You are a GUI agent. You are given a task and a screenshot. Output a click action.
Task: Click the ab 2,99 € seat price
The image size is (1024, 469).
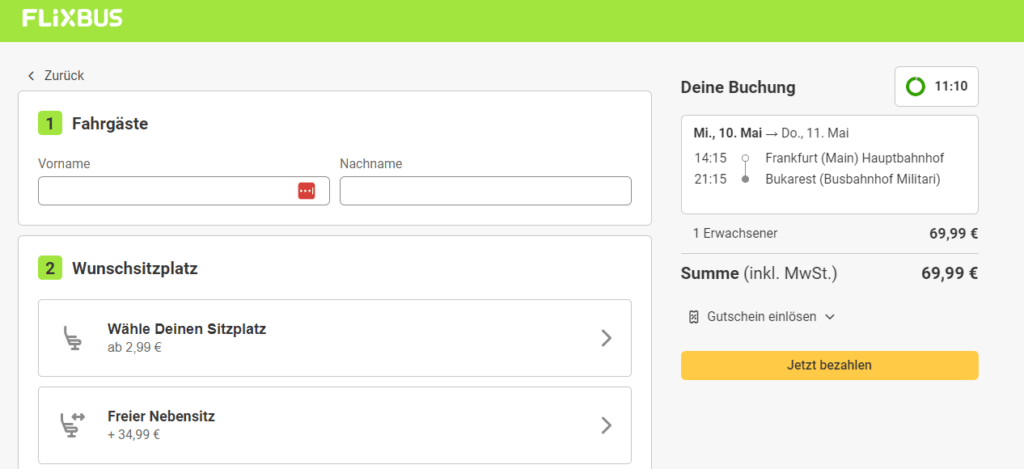coord(135,348)
